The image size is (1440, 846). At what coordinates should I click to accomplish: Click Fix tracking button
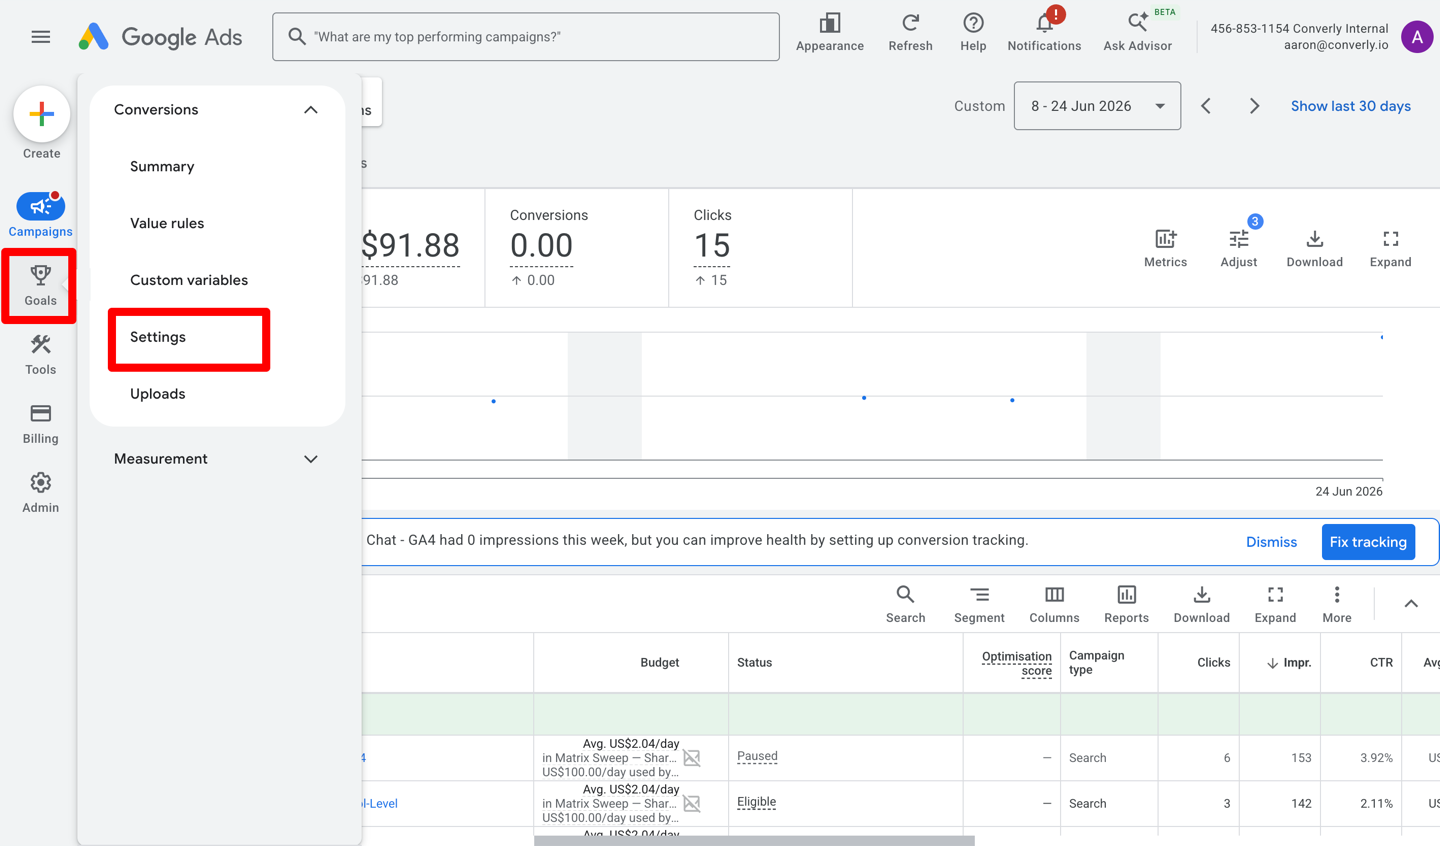[1368, 542]
